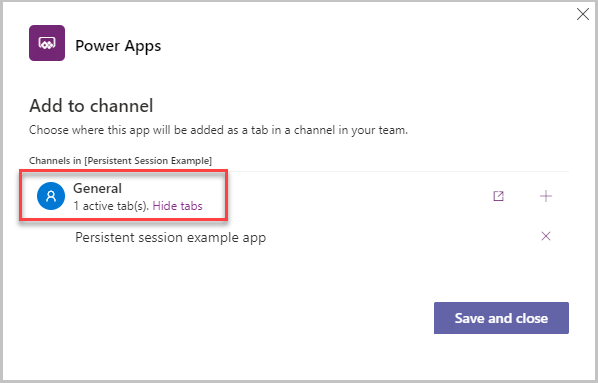Click the Hide tabs link
This screenshot has height=383, width=598.
pos(177,206)
